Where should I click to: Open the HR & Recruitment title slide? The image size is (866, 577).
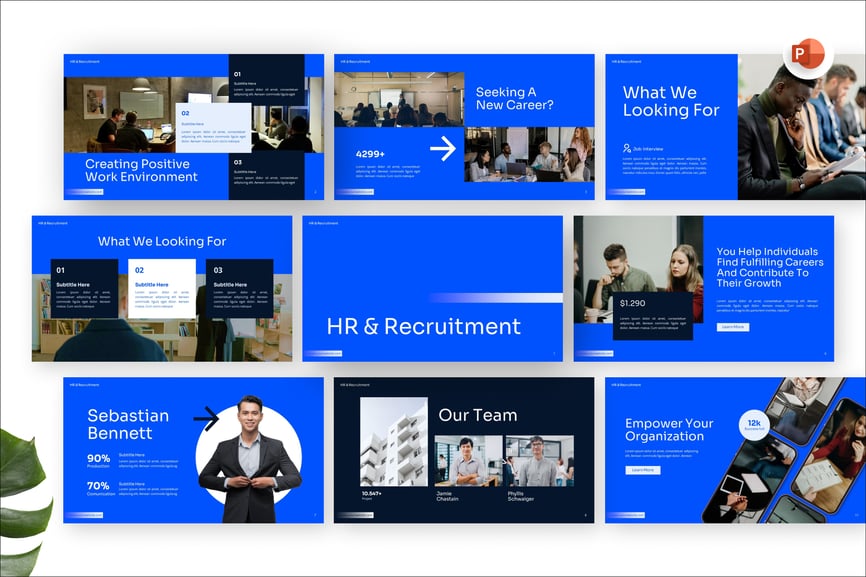(432, 288)
